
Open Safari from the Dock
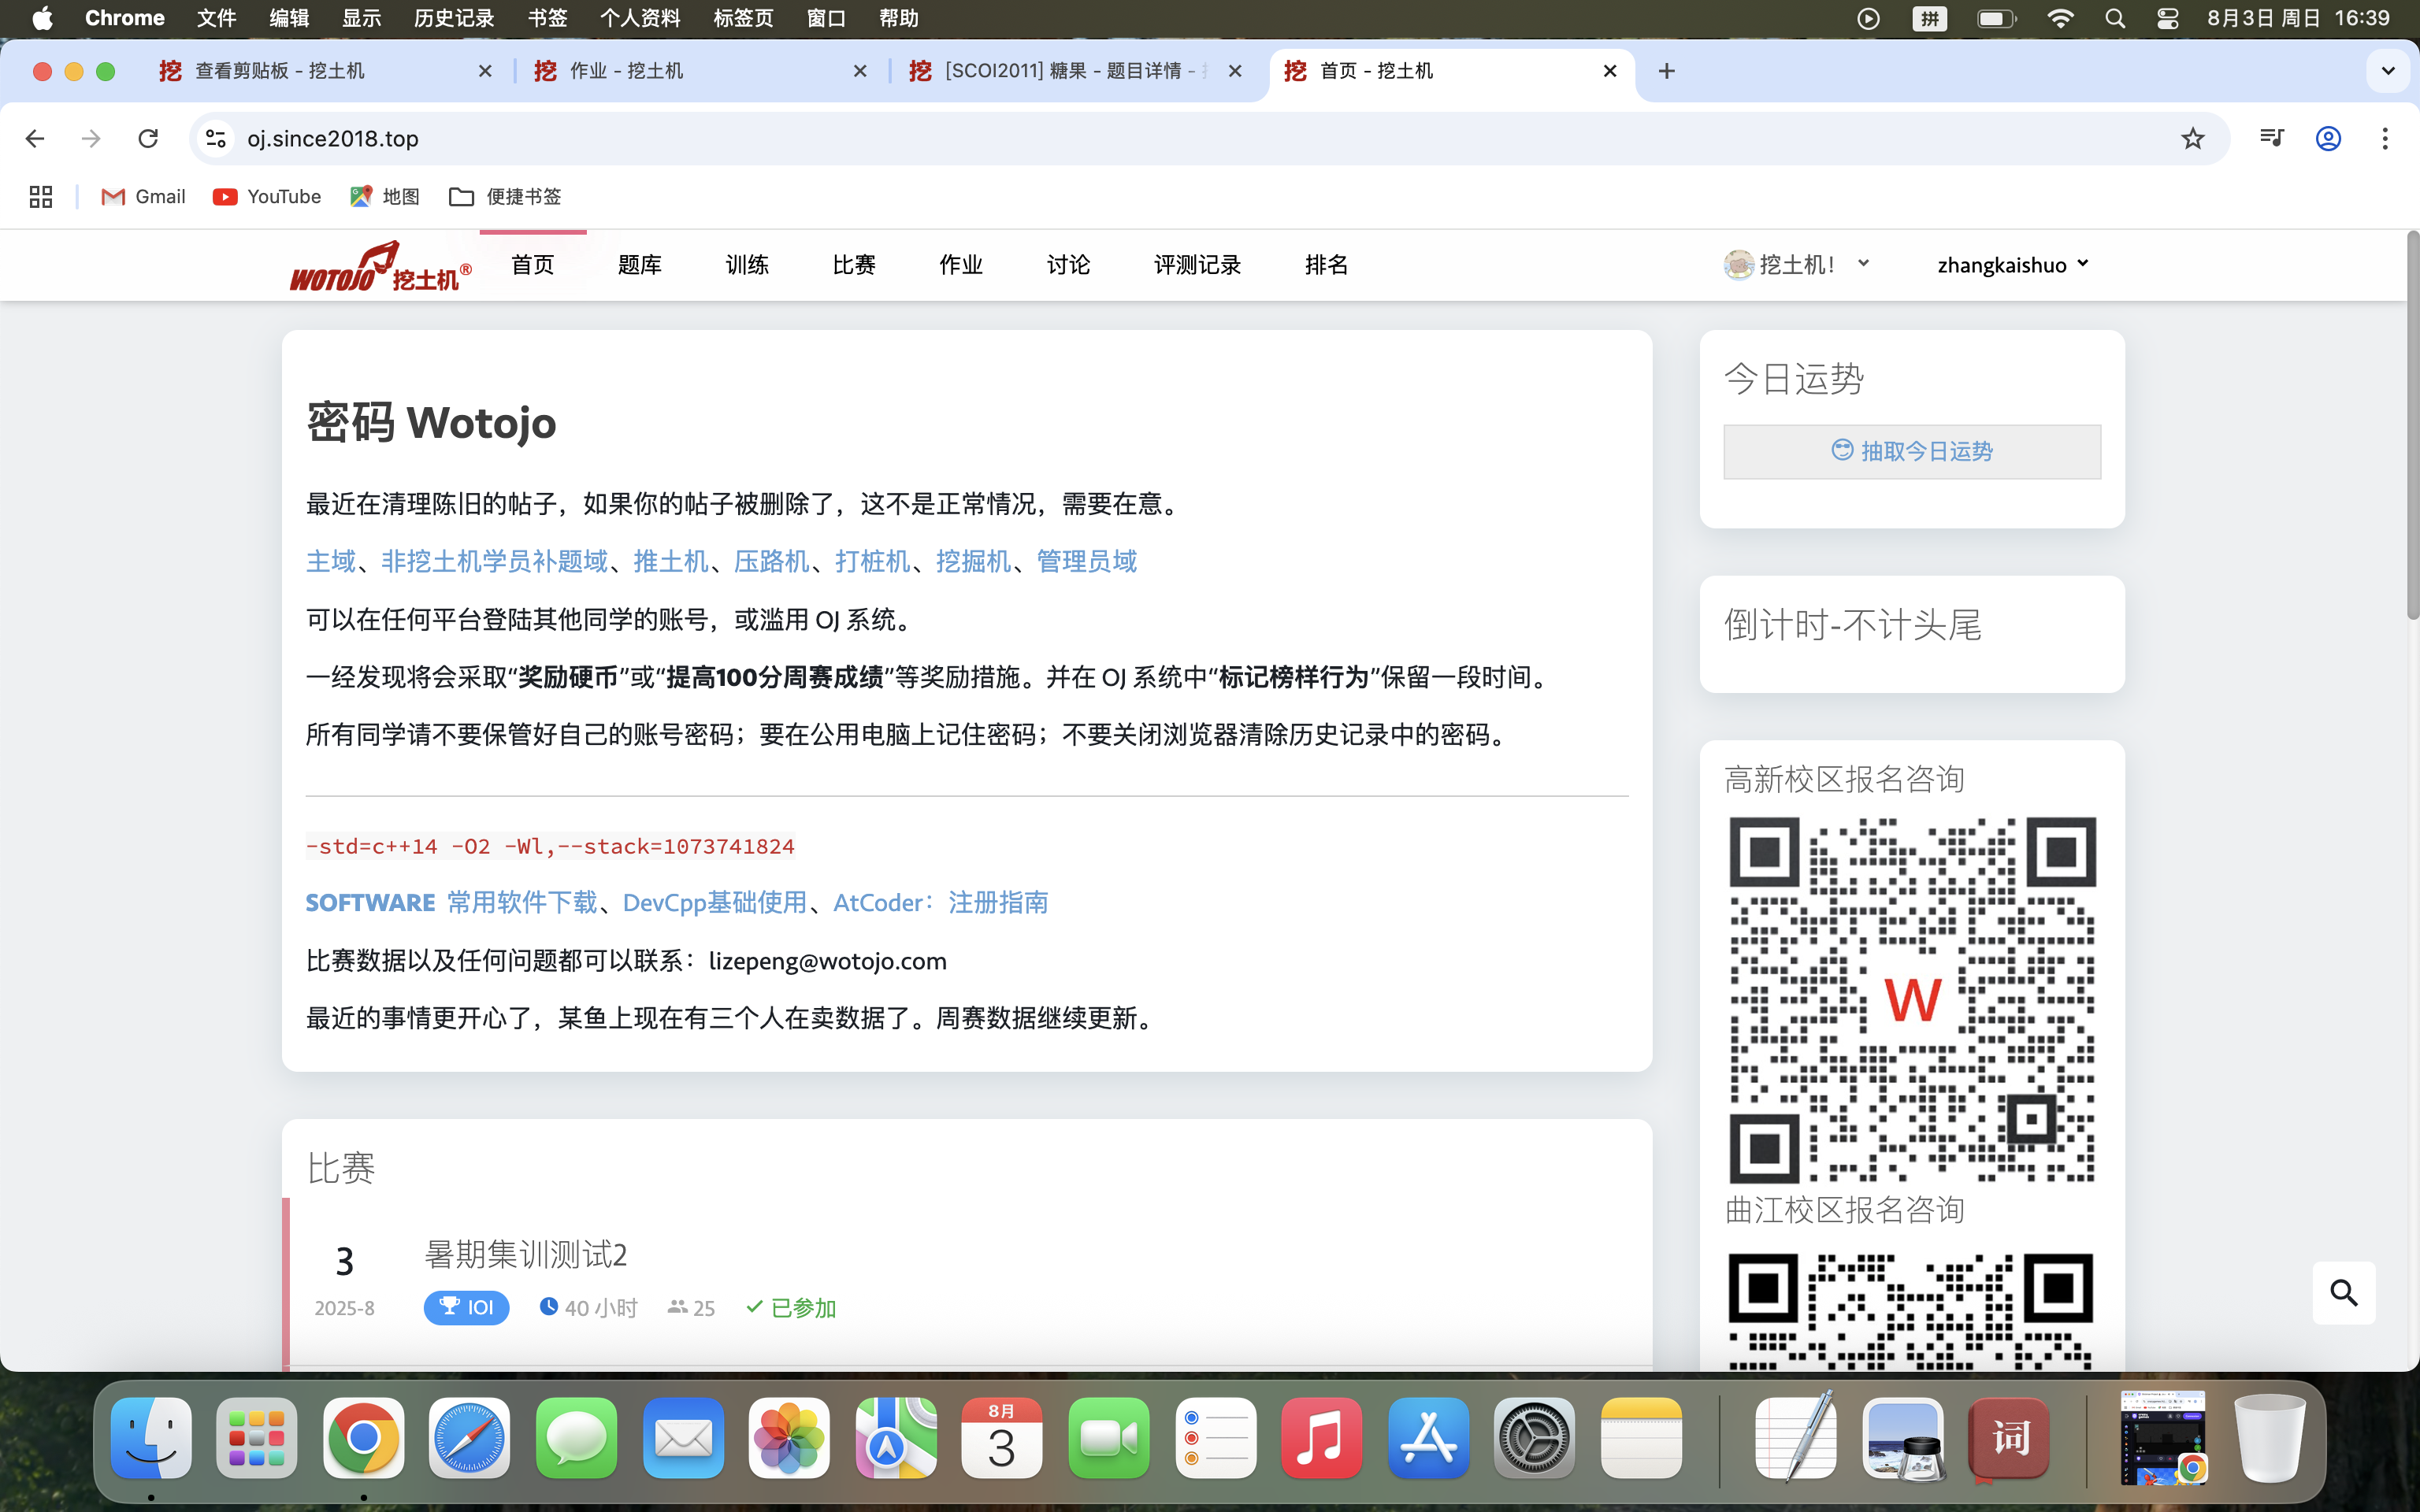[470, 1438]
